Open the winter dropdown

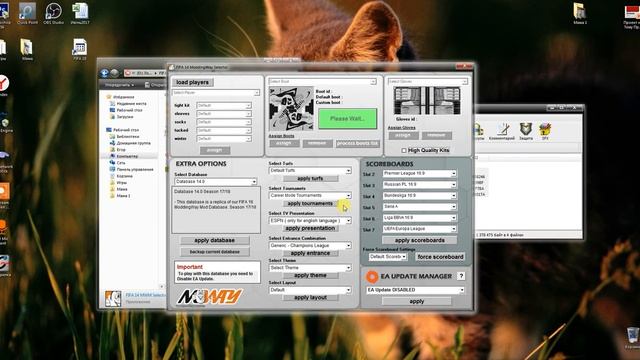(x=224, y=139)
